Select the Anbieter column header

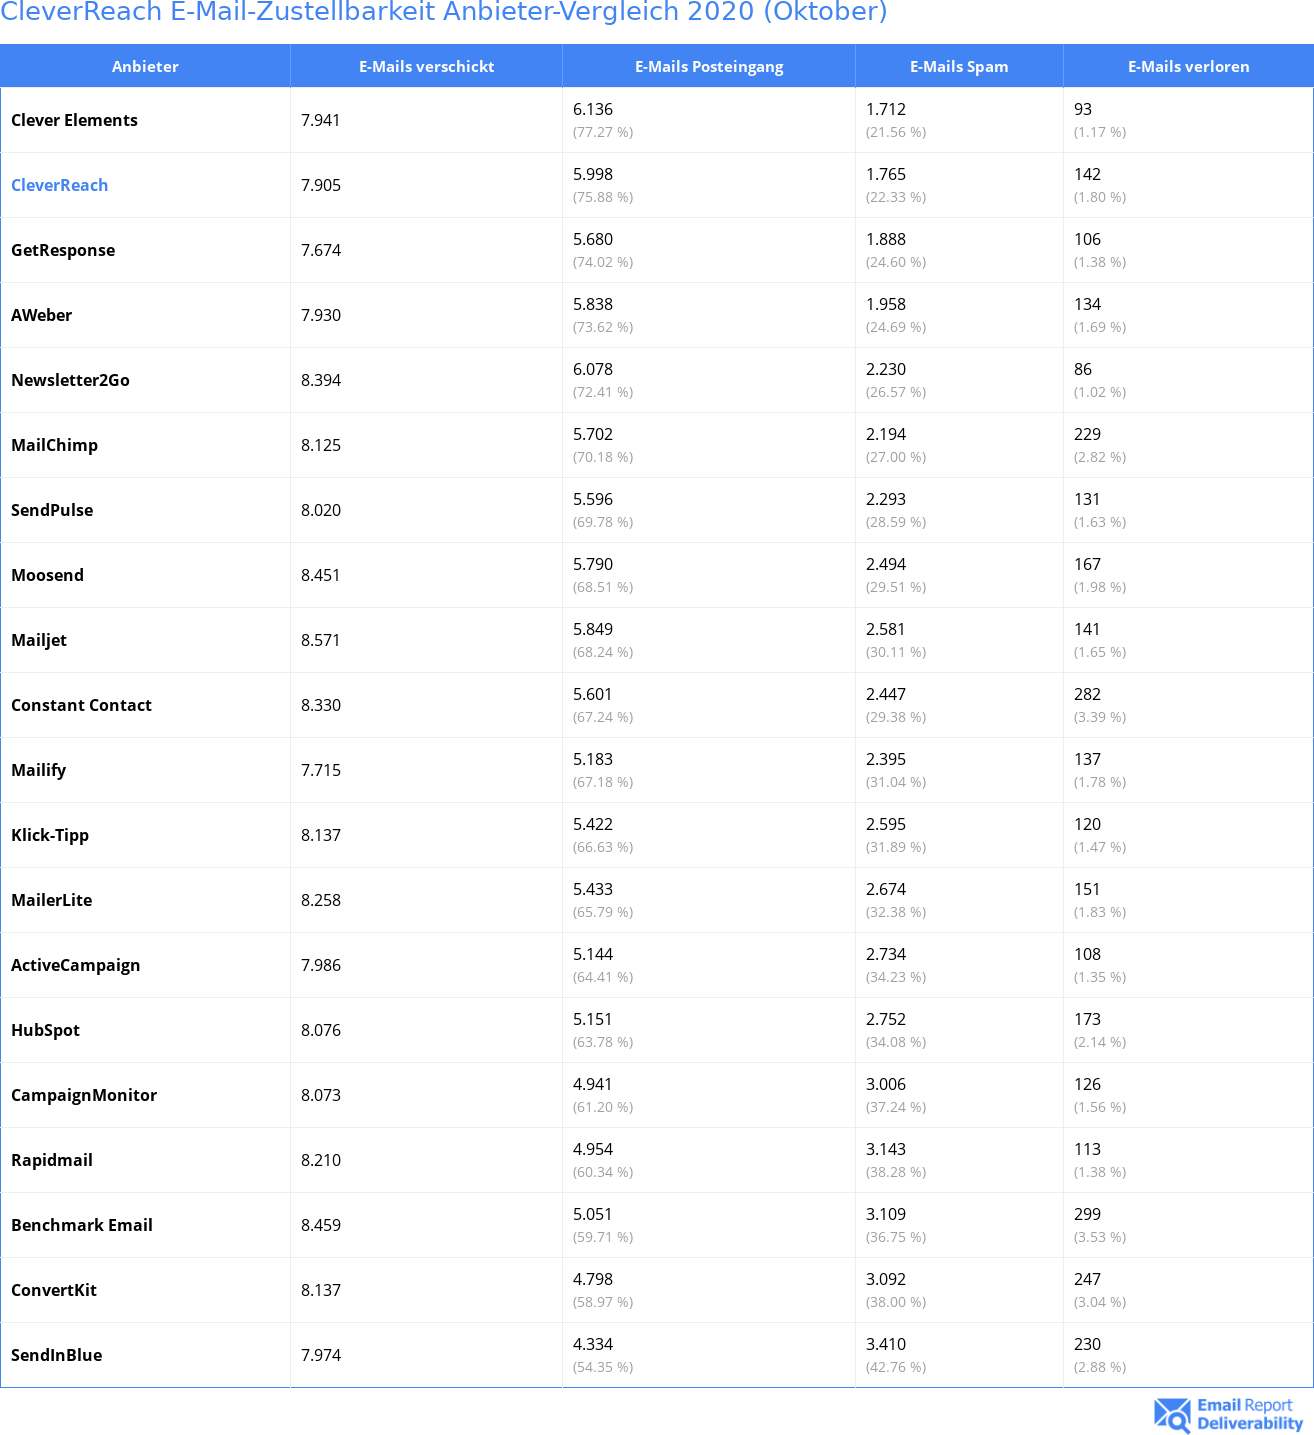click(145, 66)
